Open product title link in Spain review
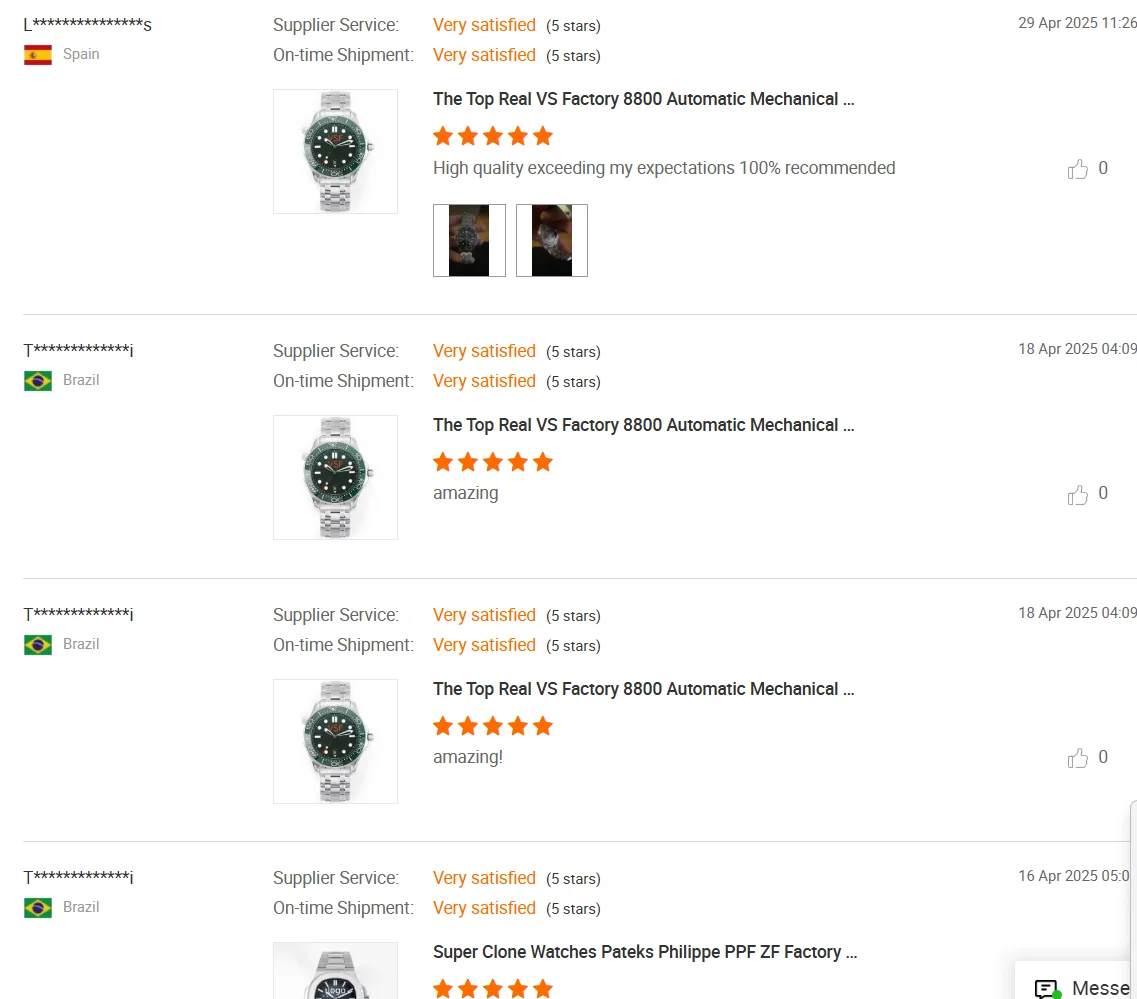This screenshot has width=1137, height=999. pos(643,99)
